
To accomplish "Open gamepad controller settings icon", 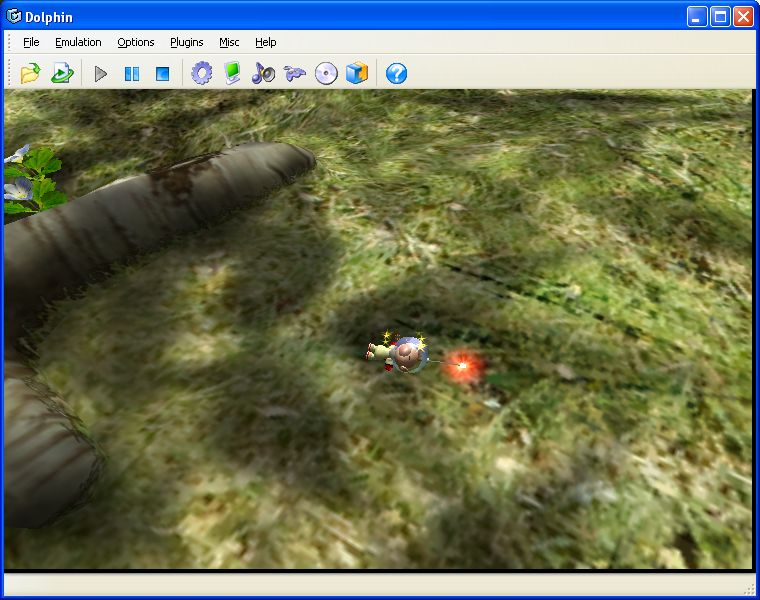I will coord(295,74).
